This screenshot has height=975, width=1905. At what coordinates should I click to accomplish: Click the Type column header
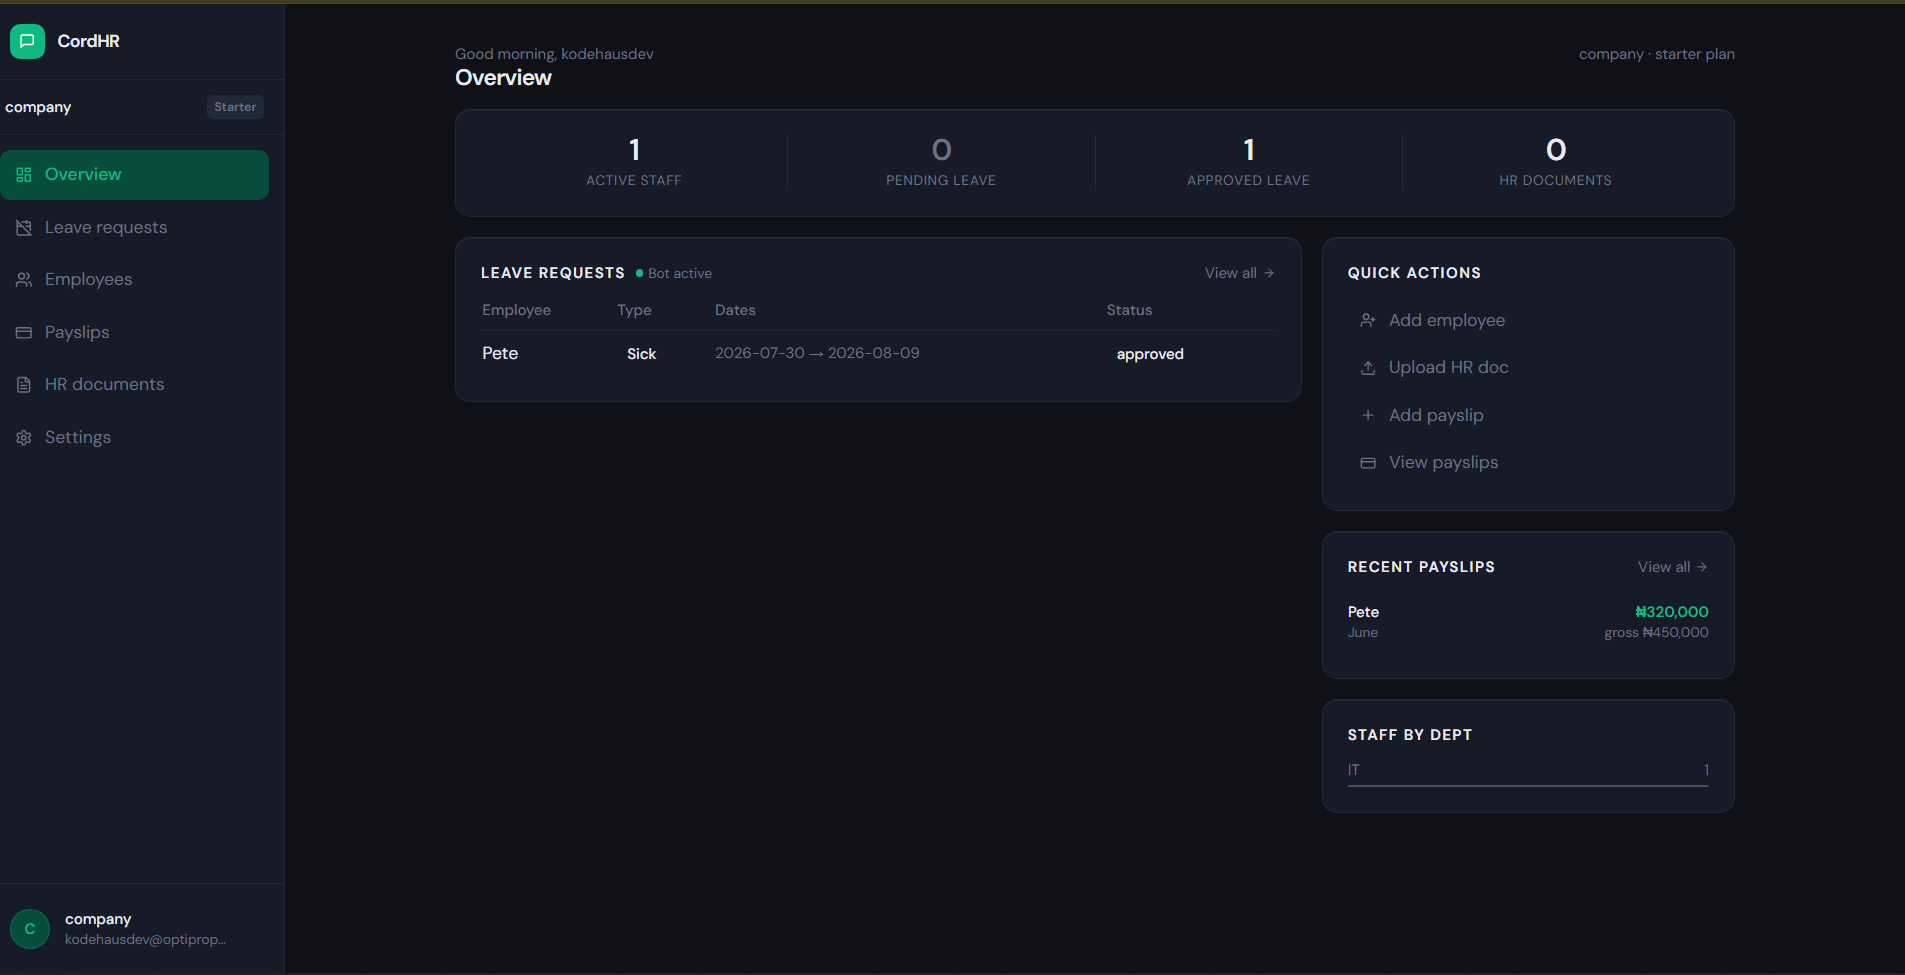click(634, 310)
